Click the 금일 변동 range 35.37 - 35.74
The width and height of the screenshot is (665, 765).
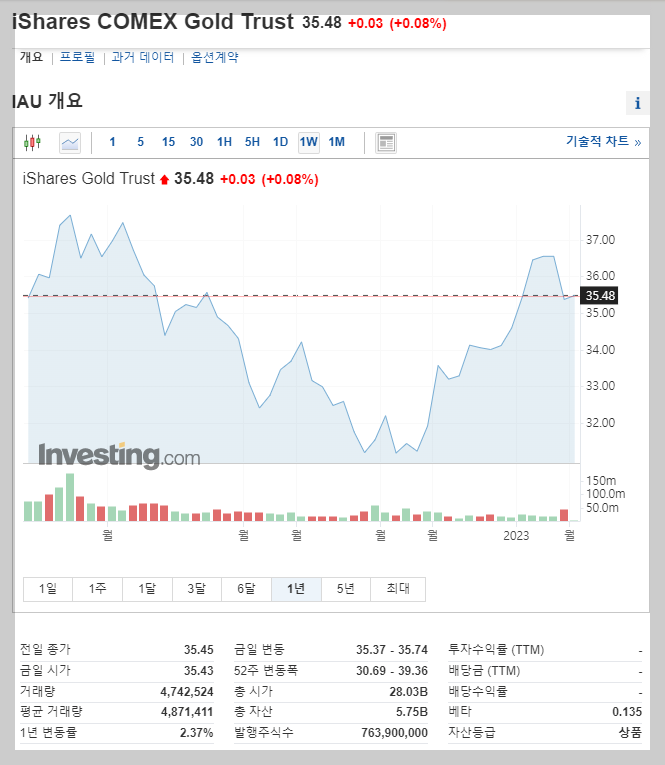point(392,650)
